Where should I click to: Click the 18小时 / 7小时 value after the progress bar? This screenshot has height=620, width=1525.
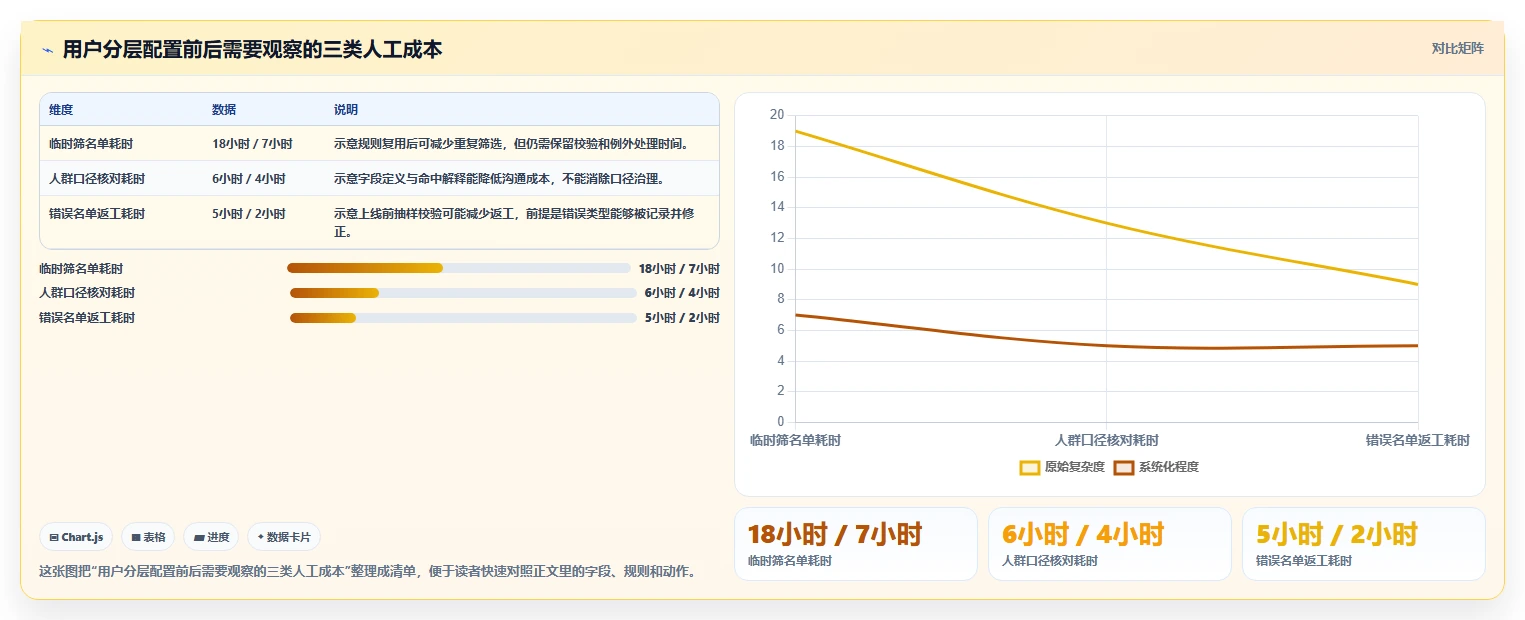click(x=679, y=269)
